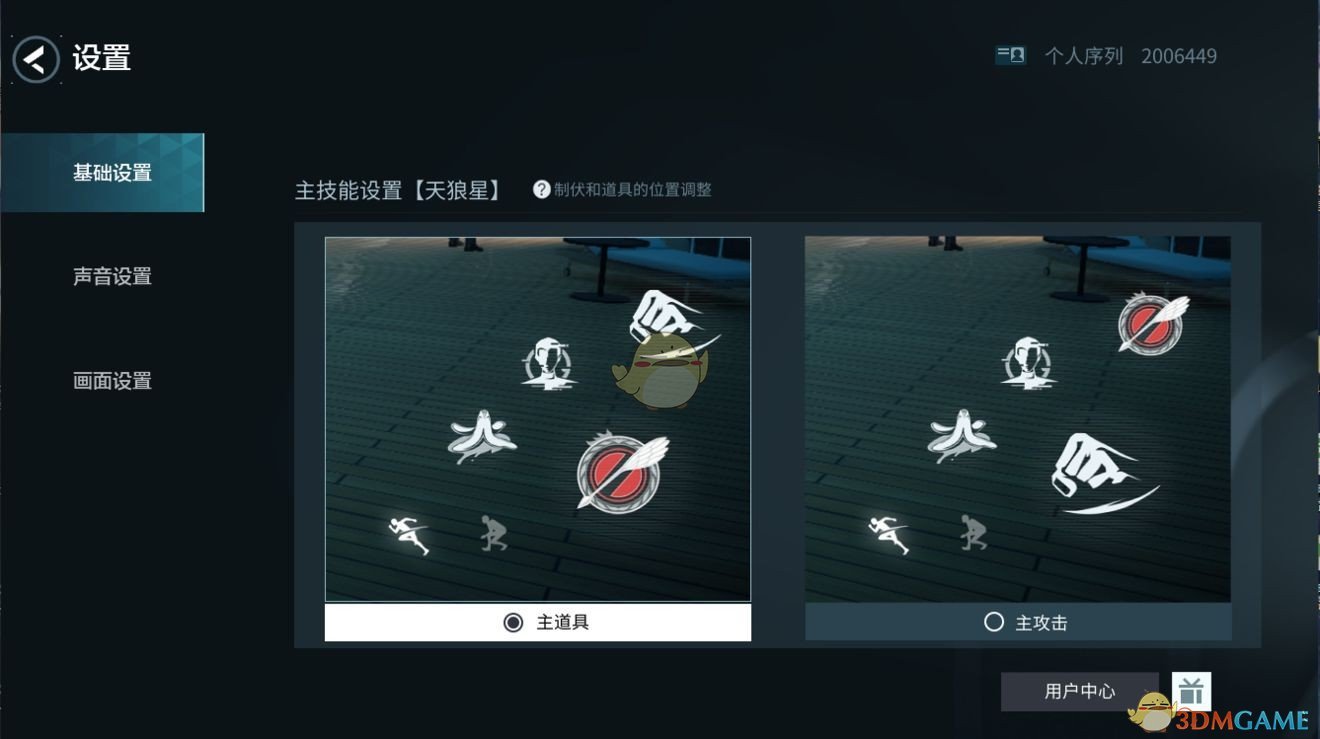Click the 主道具 layout preview thumbnail
Screen dimensions: 1320x739
pyautogui.click(x=538, y=419)
